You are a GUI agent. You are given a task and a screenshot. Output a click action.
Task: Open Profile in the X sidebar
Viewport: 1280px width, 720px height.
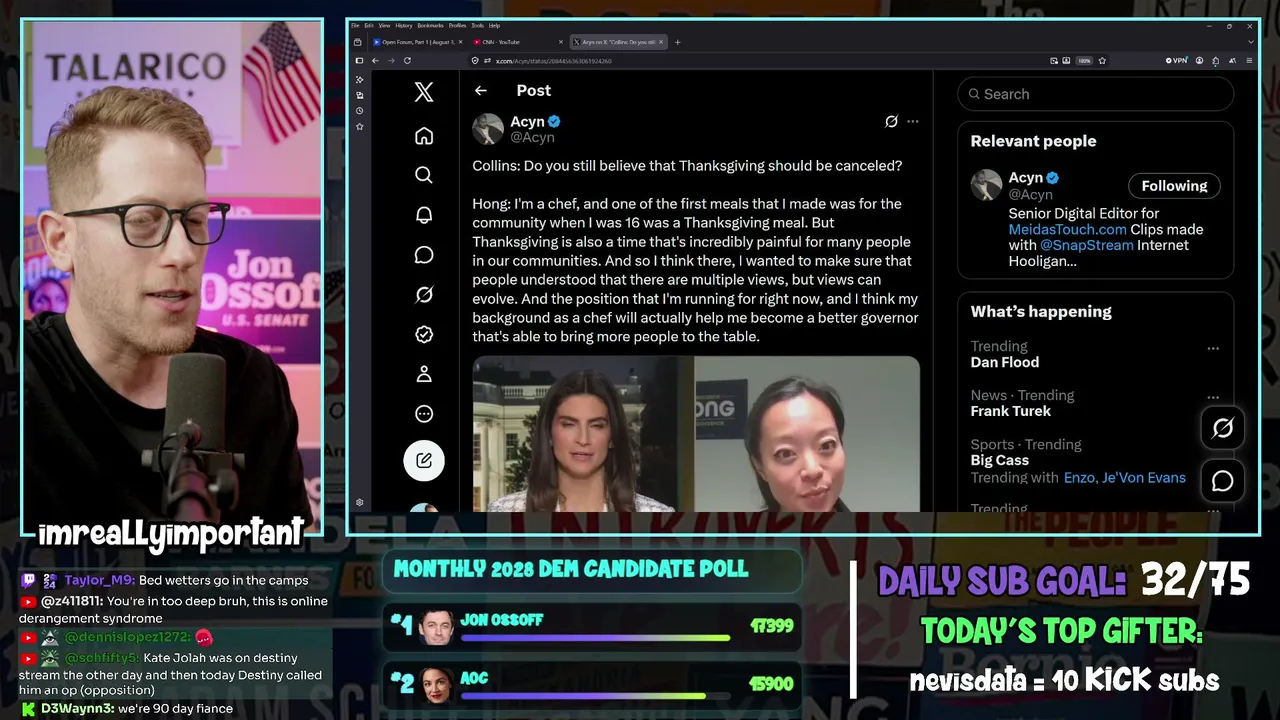click(424, 374)
